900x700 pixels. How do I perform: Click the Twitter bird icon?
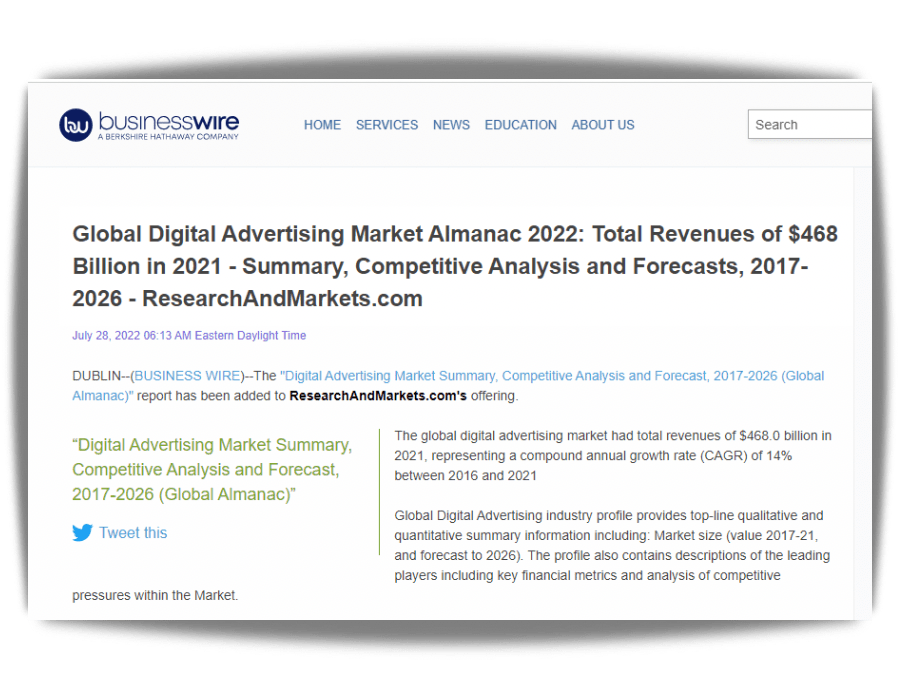pos(82,533)
